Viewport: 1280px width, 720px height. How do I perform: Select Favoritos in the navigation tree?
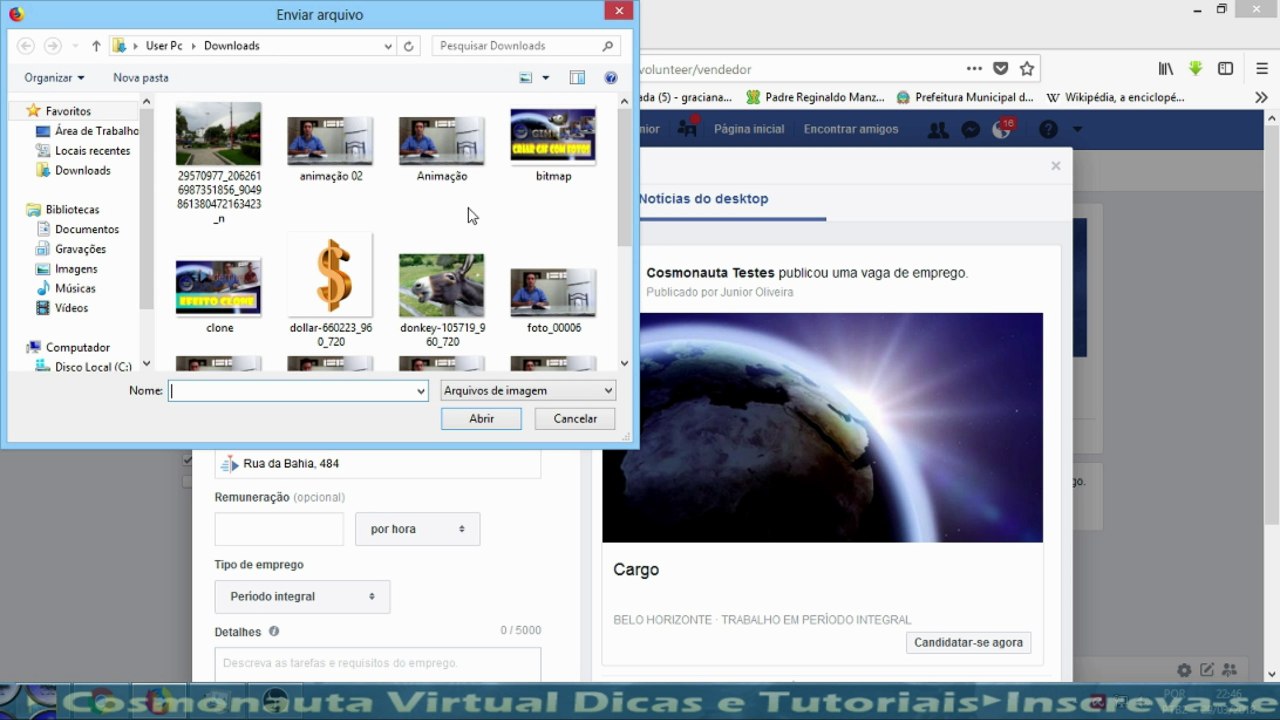click(x=68, y=111)
